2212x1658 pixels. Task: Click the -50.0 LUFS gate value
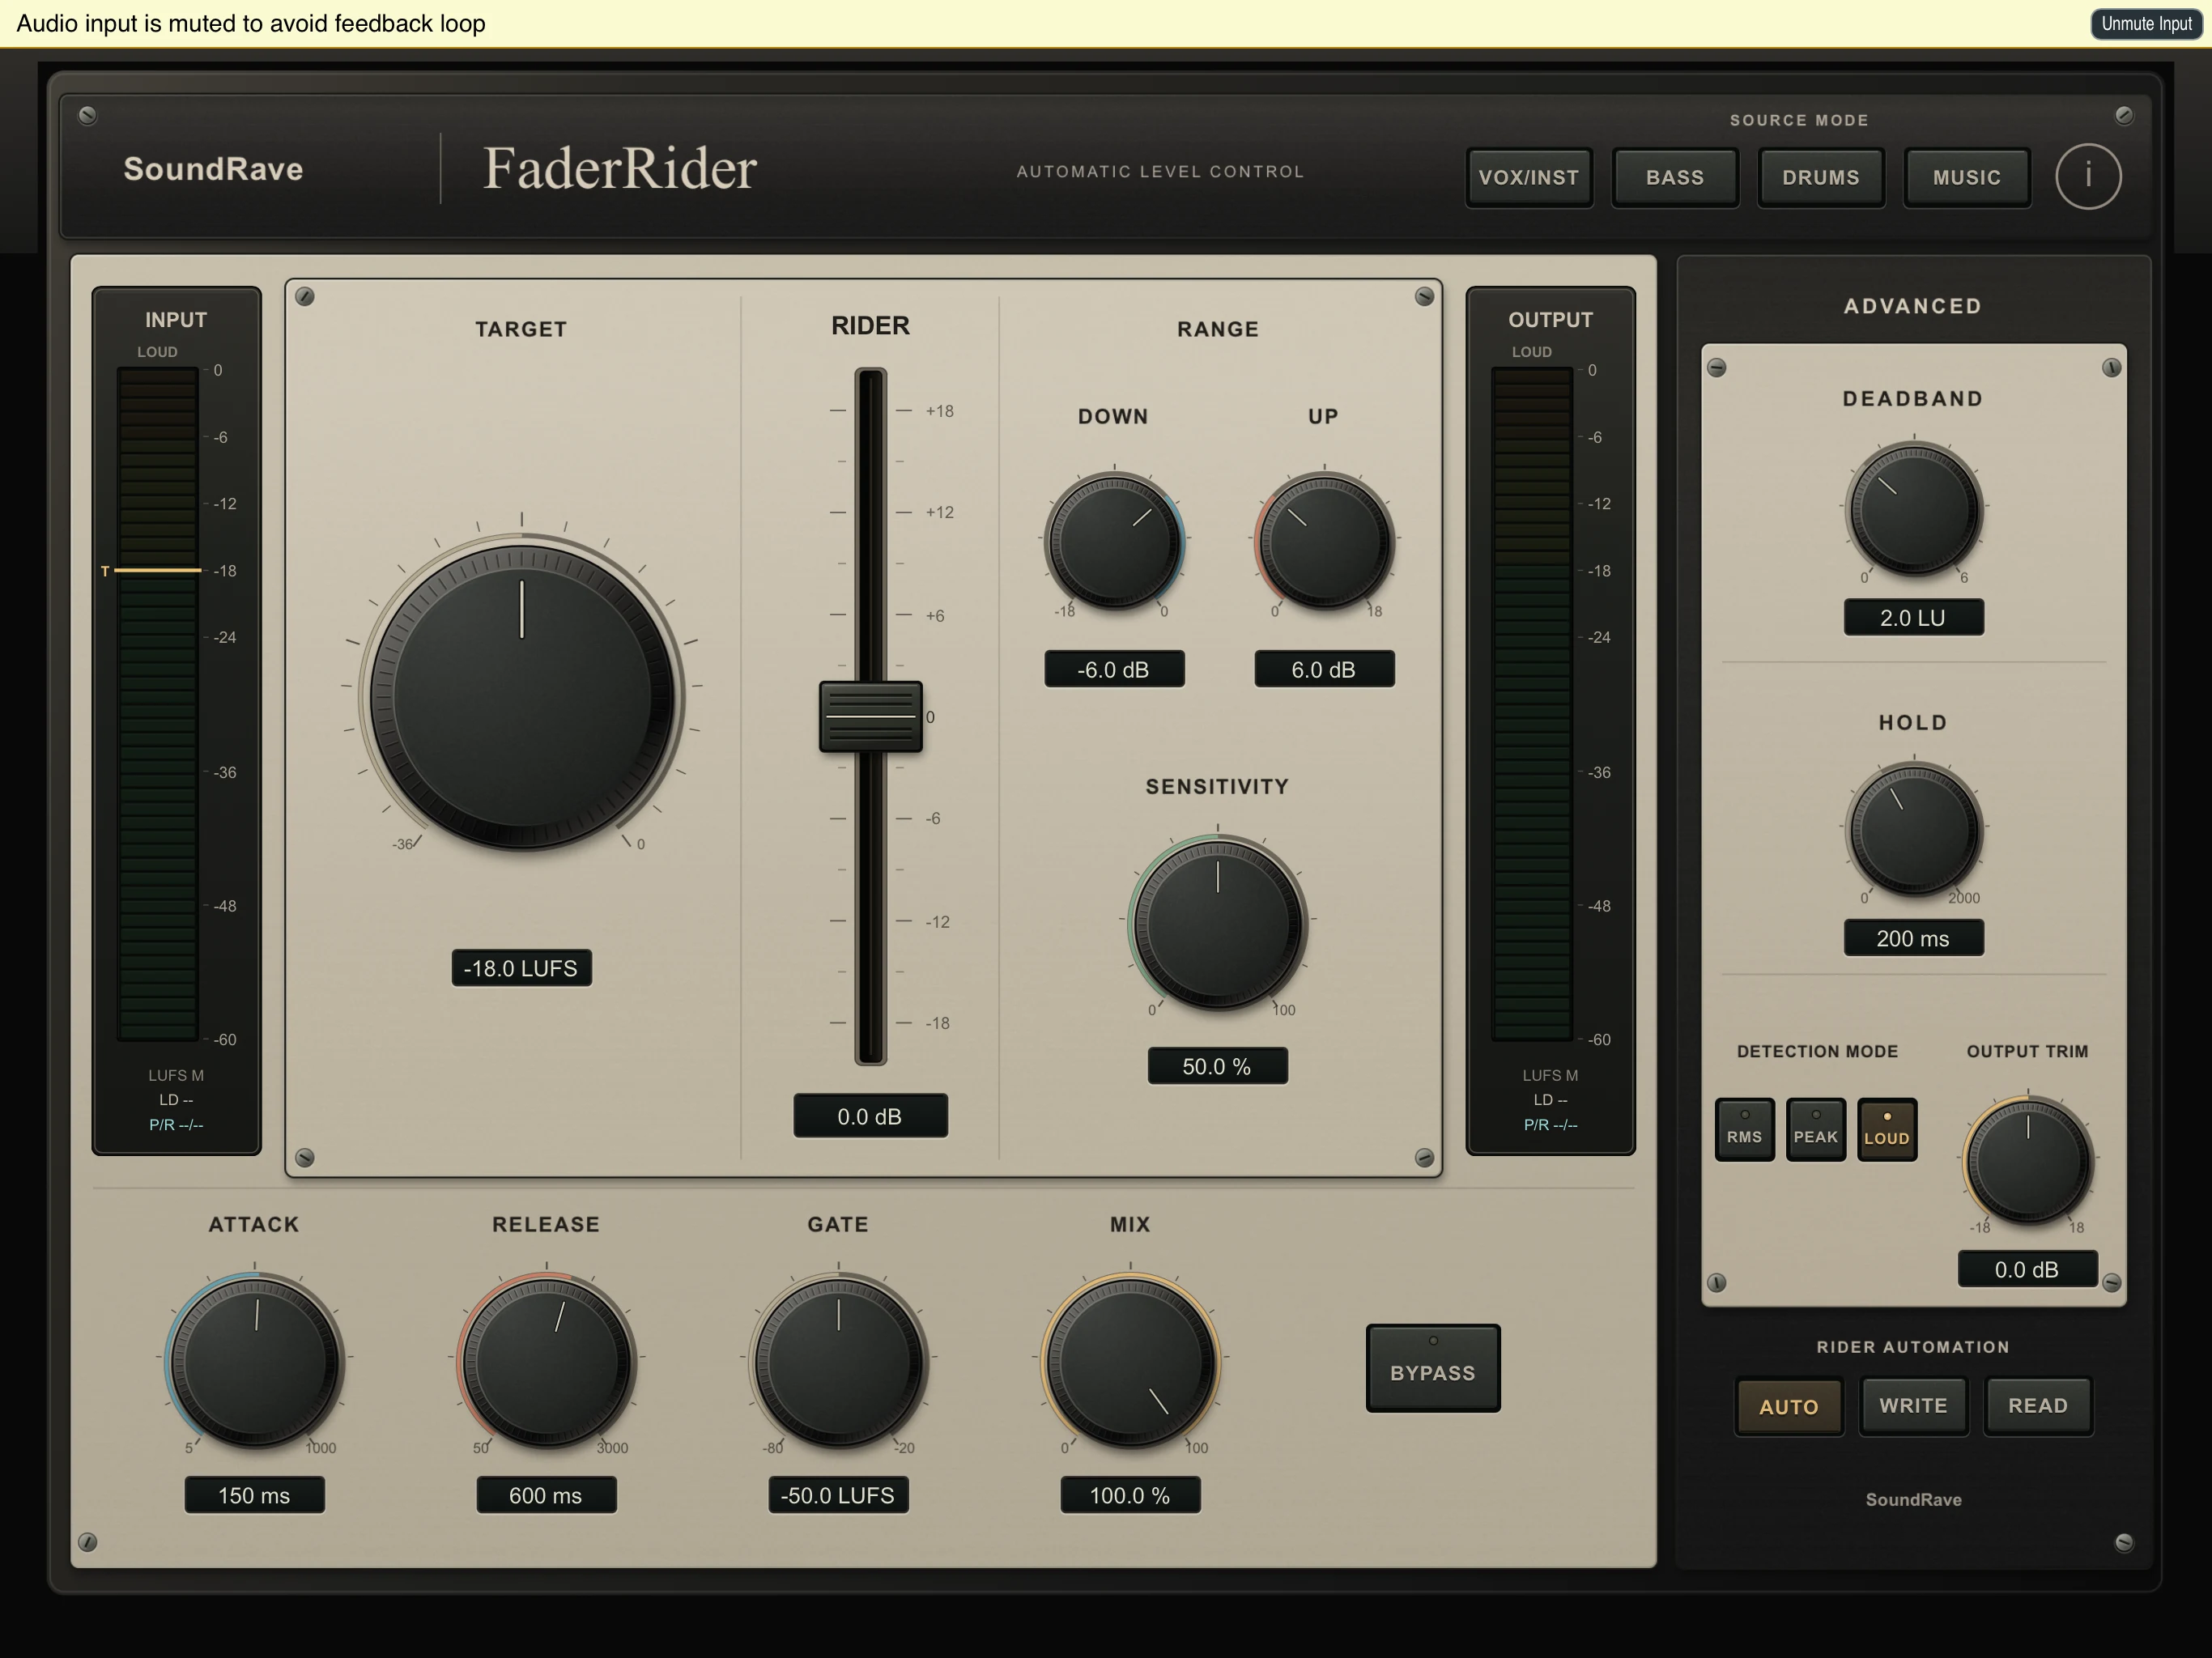click(x=838, y=1495)
